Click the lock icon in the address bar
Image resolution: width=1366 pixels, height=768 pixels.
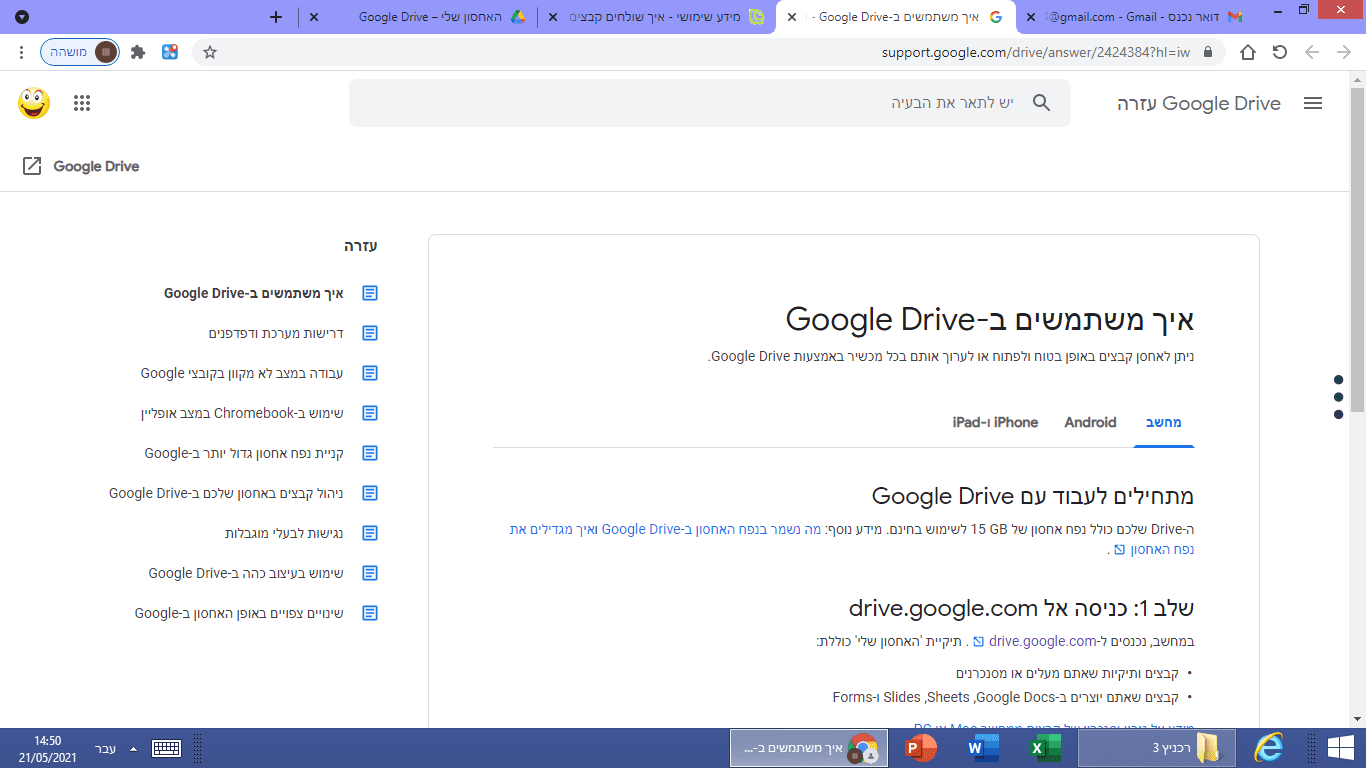pyautogui.click(x=1207, y=52)
